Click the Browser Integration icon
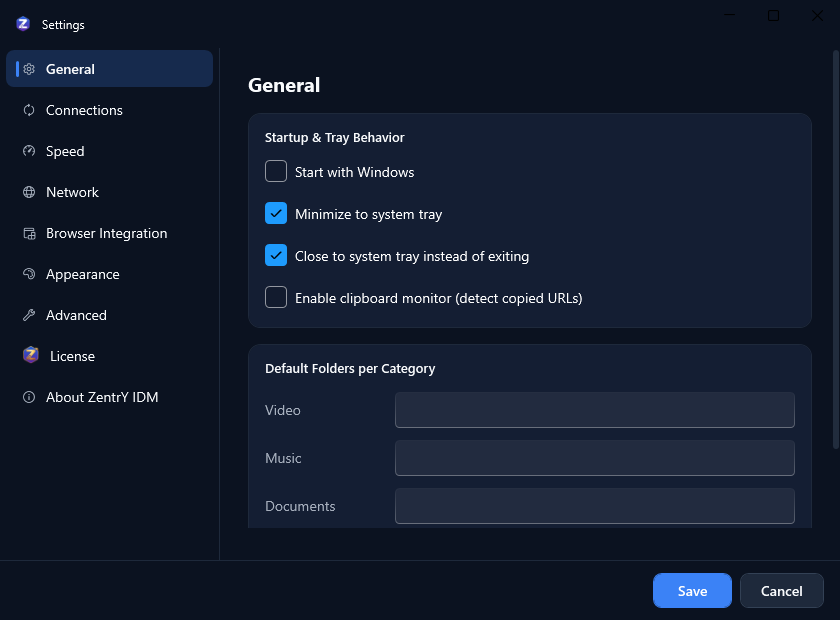The image size is (840, 620). tap(29, 233)
